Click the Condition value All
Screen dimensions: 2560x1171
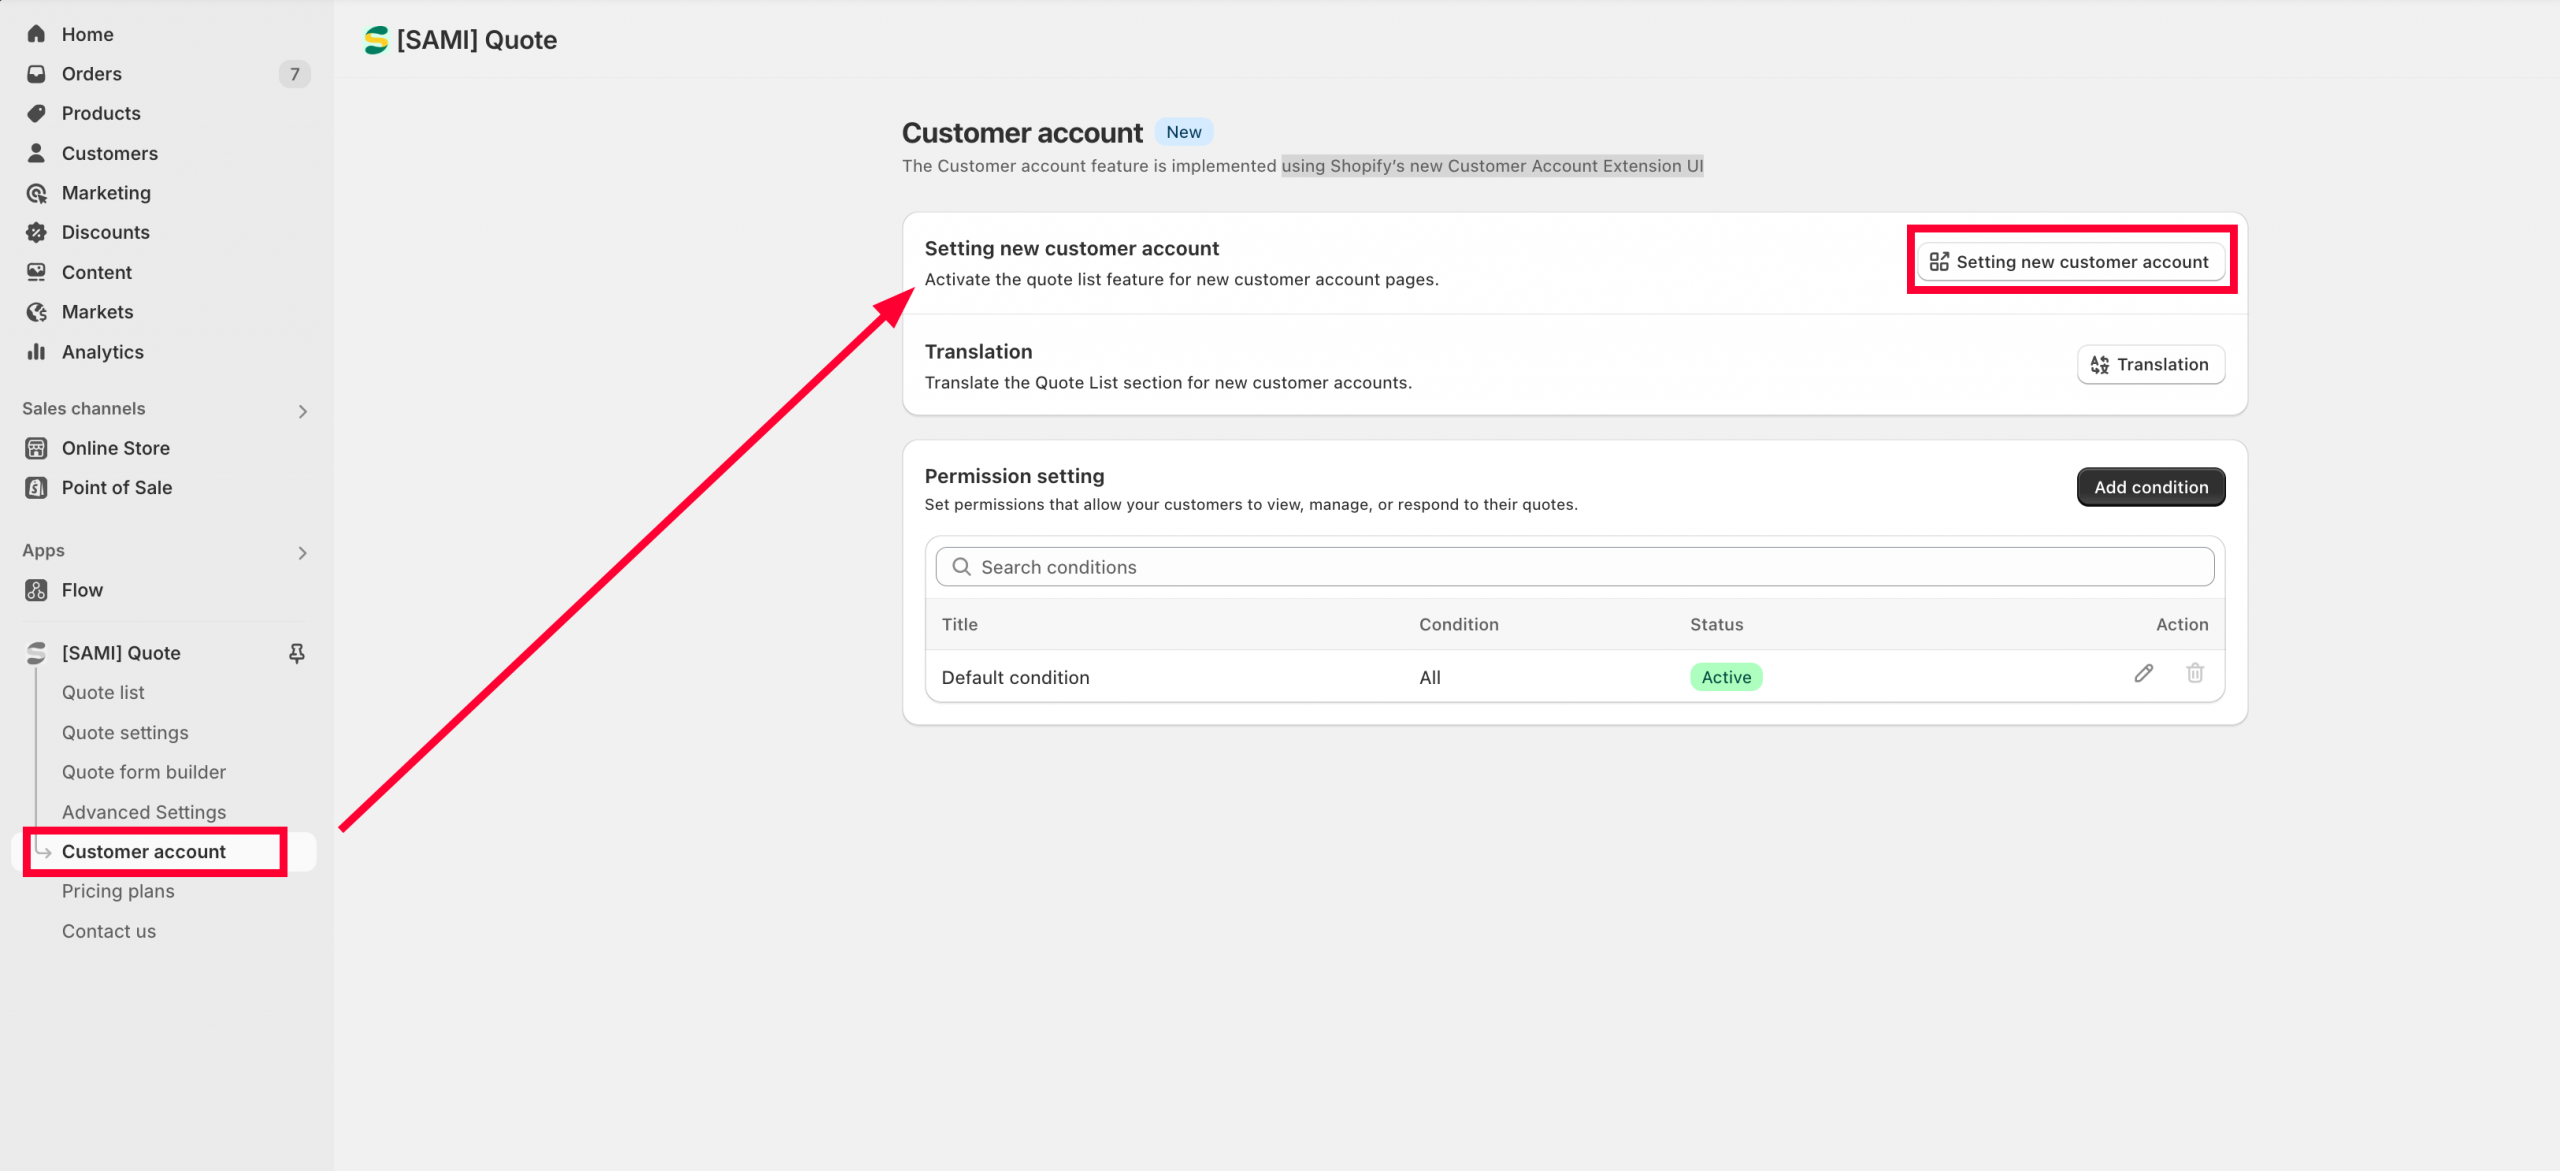coord(1430,677)
